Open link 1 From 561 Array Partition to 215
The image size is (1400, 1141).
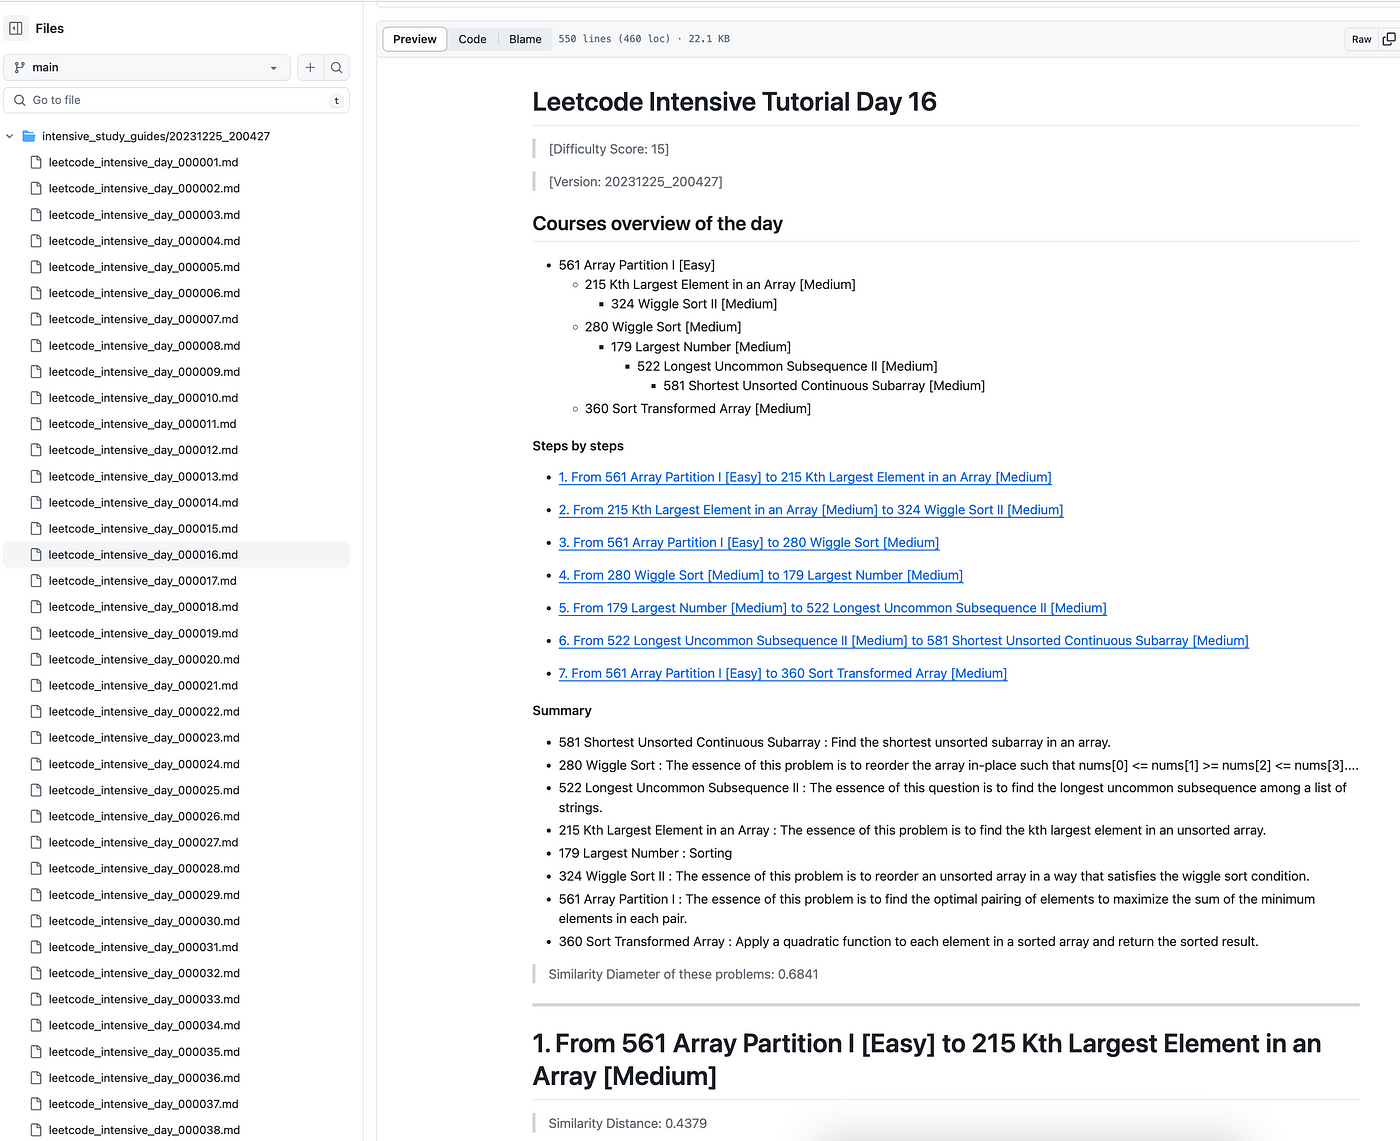pos(805,477)
